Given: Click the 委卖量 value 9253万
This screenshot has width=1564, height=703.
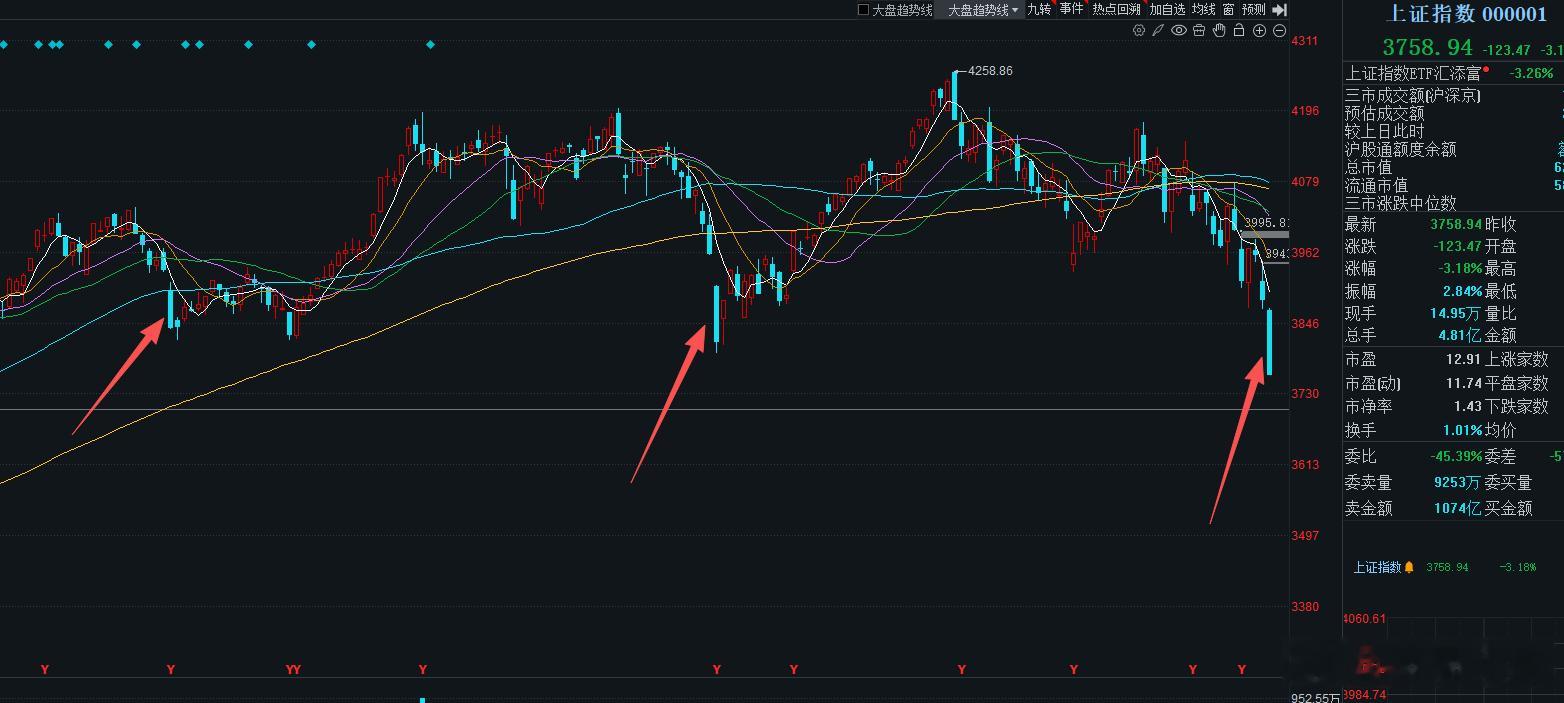Looking at the screenshot, I should click(x=1457, y=482).
